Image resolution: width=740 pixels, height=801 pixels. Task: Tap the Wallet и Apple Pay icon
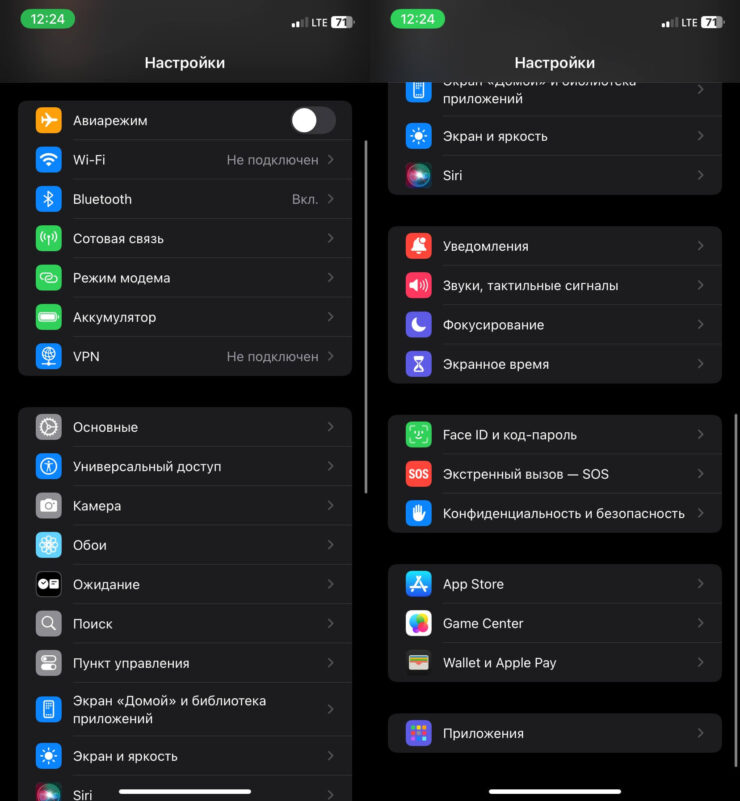[x=418, y=663]
